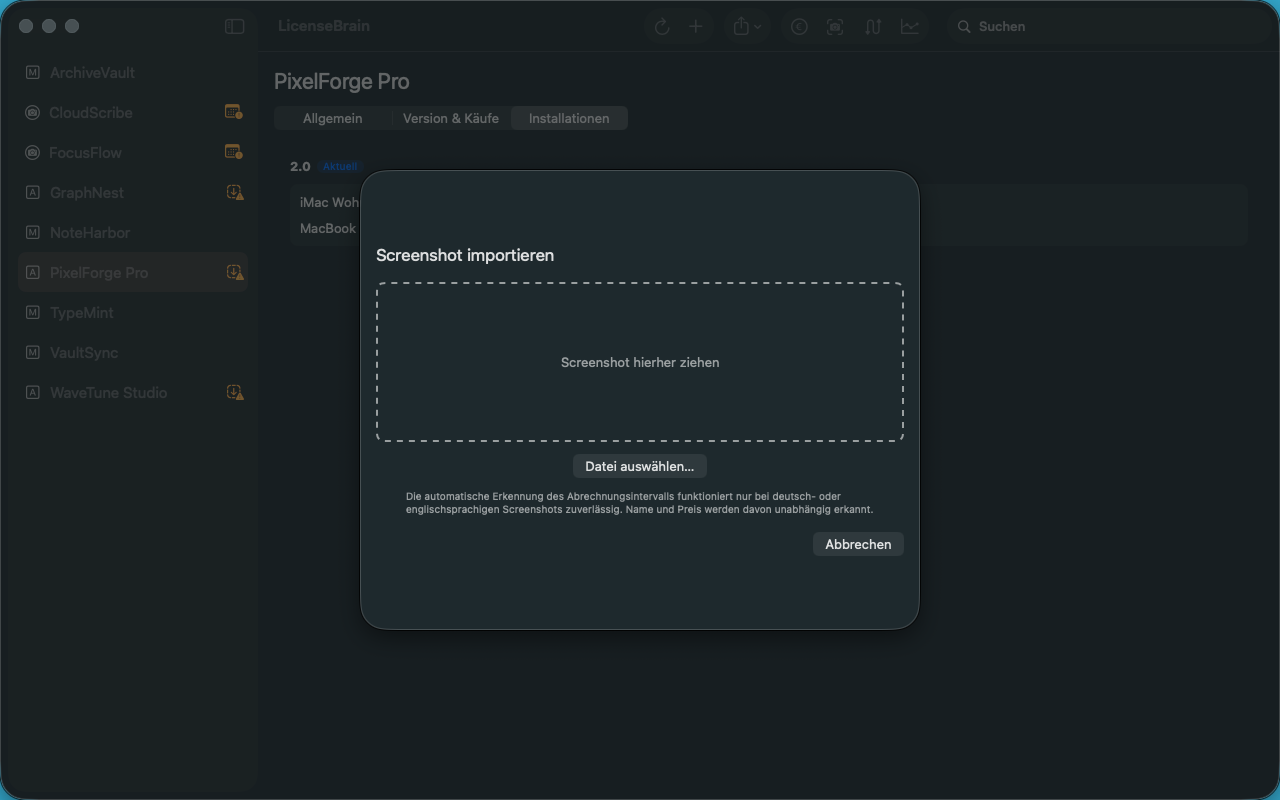This screenshot has height=800, width=1280.
Task: Select VaultSync in the sidebar
Action: coord(133,353)
